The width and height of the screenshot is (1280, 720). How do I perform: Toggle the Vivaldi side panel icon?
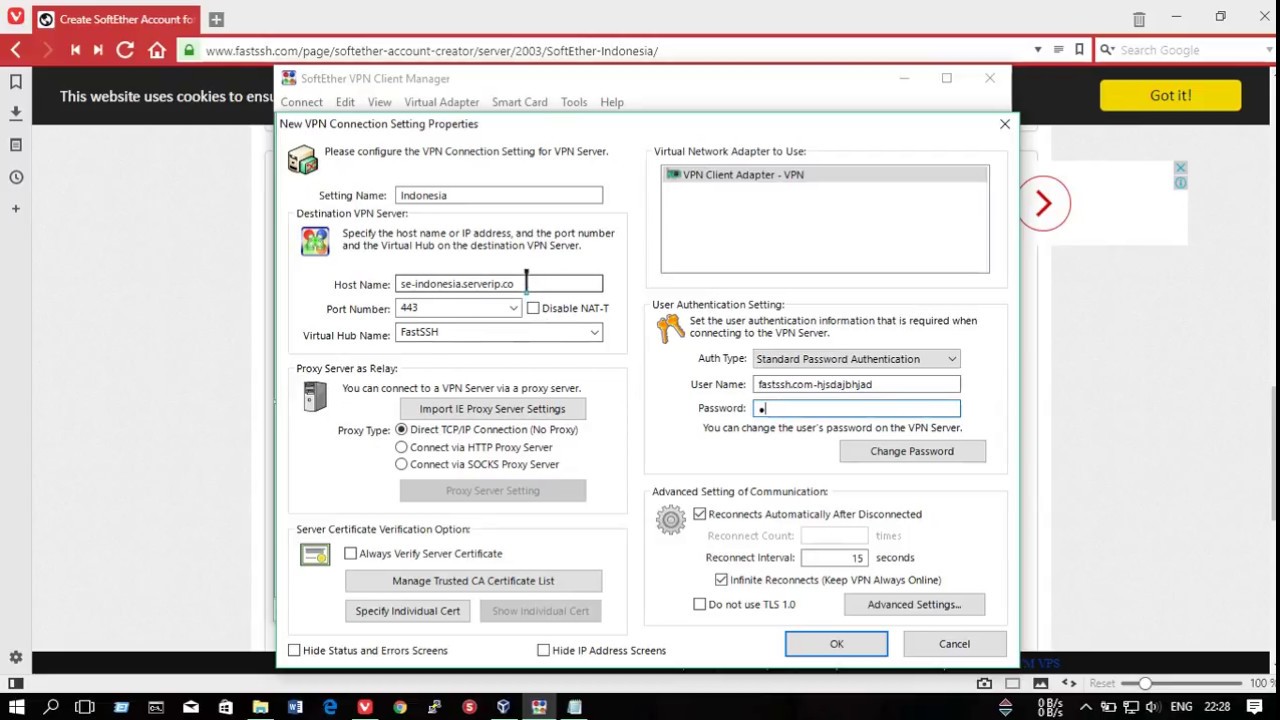coord(16,683)
